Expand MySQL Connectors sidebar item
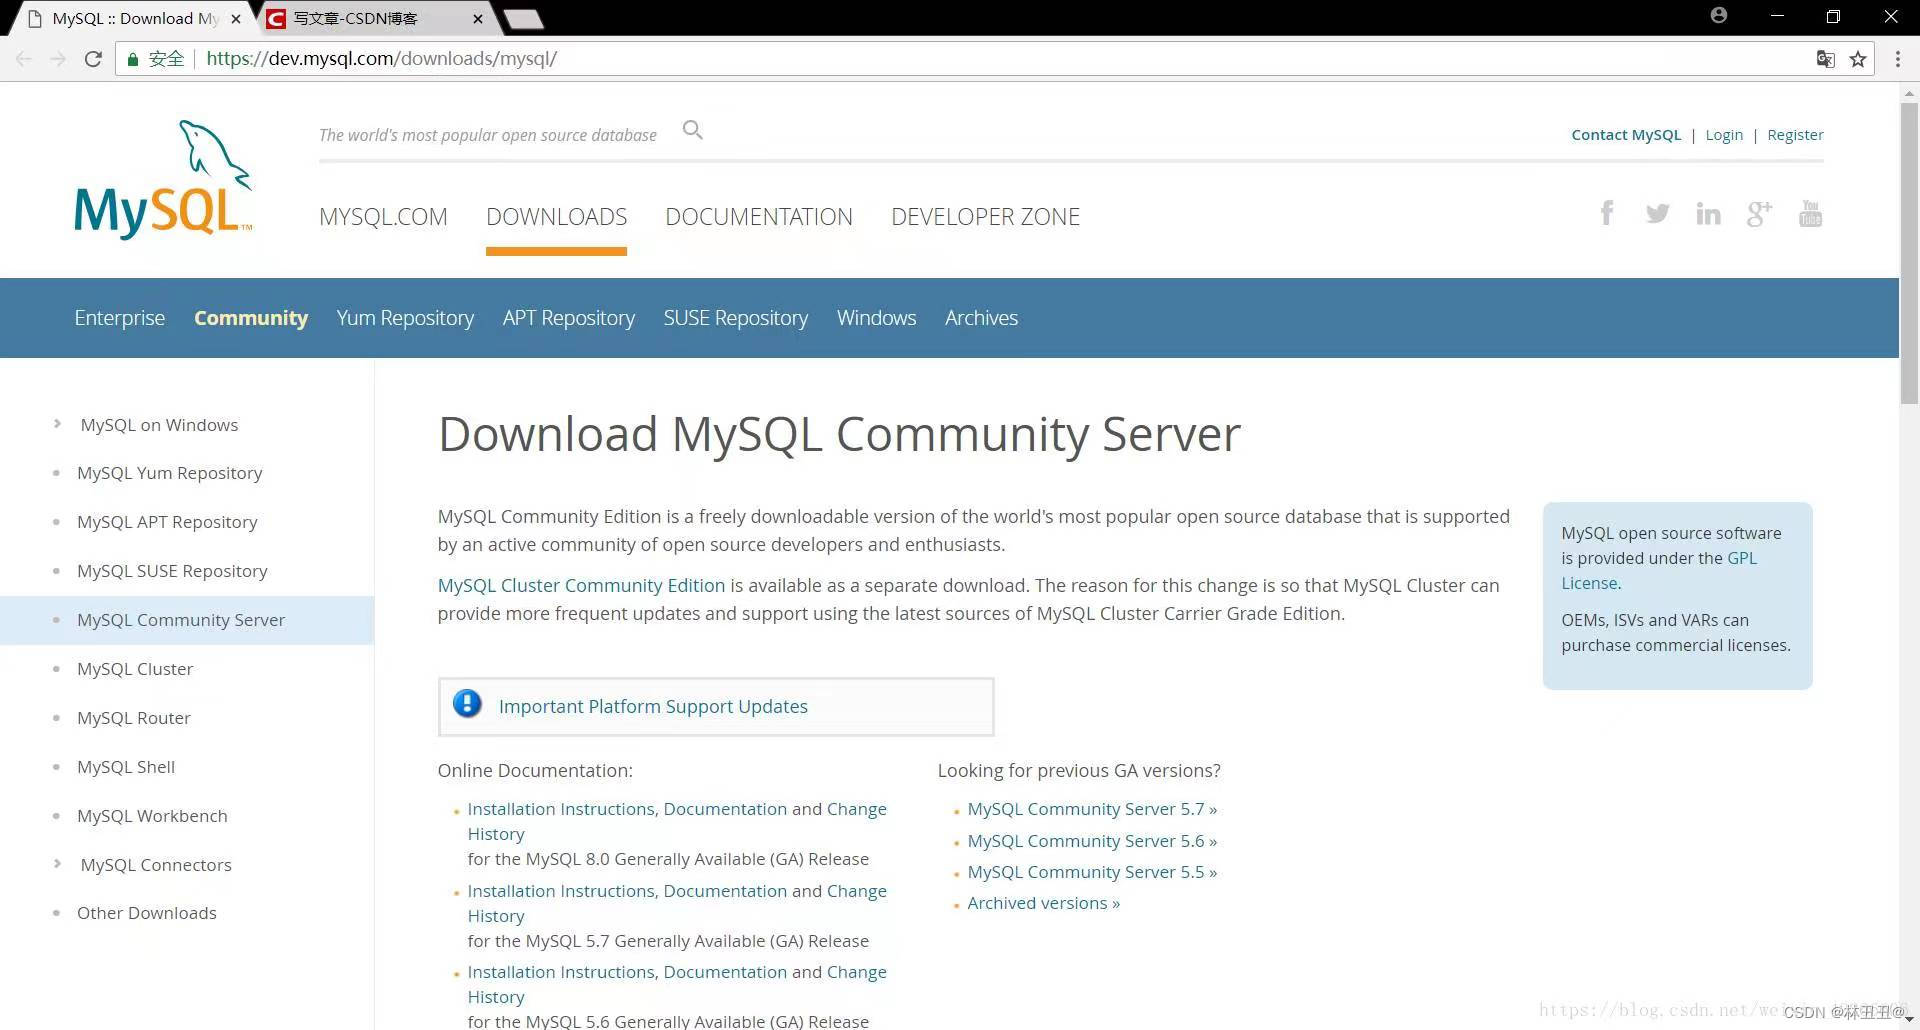Viewport: 1920px width, 1030px height. click(x=58, y=864)
